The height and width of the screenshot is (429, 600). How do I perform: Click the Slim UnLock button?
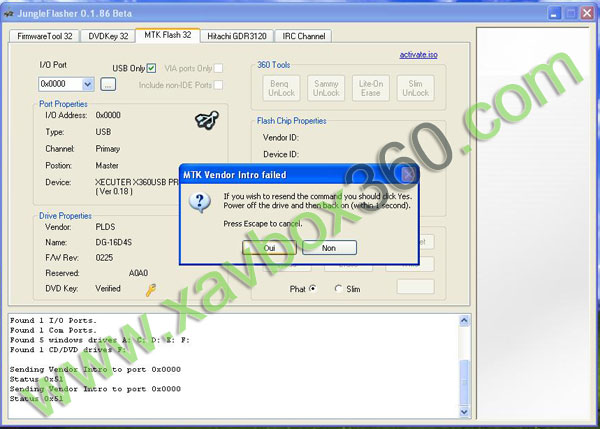416,88
